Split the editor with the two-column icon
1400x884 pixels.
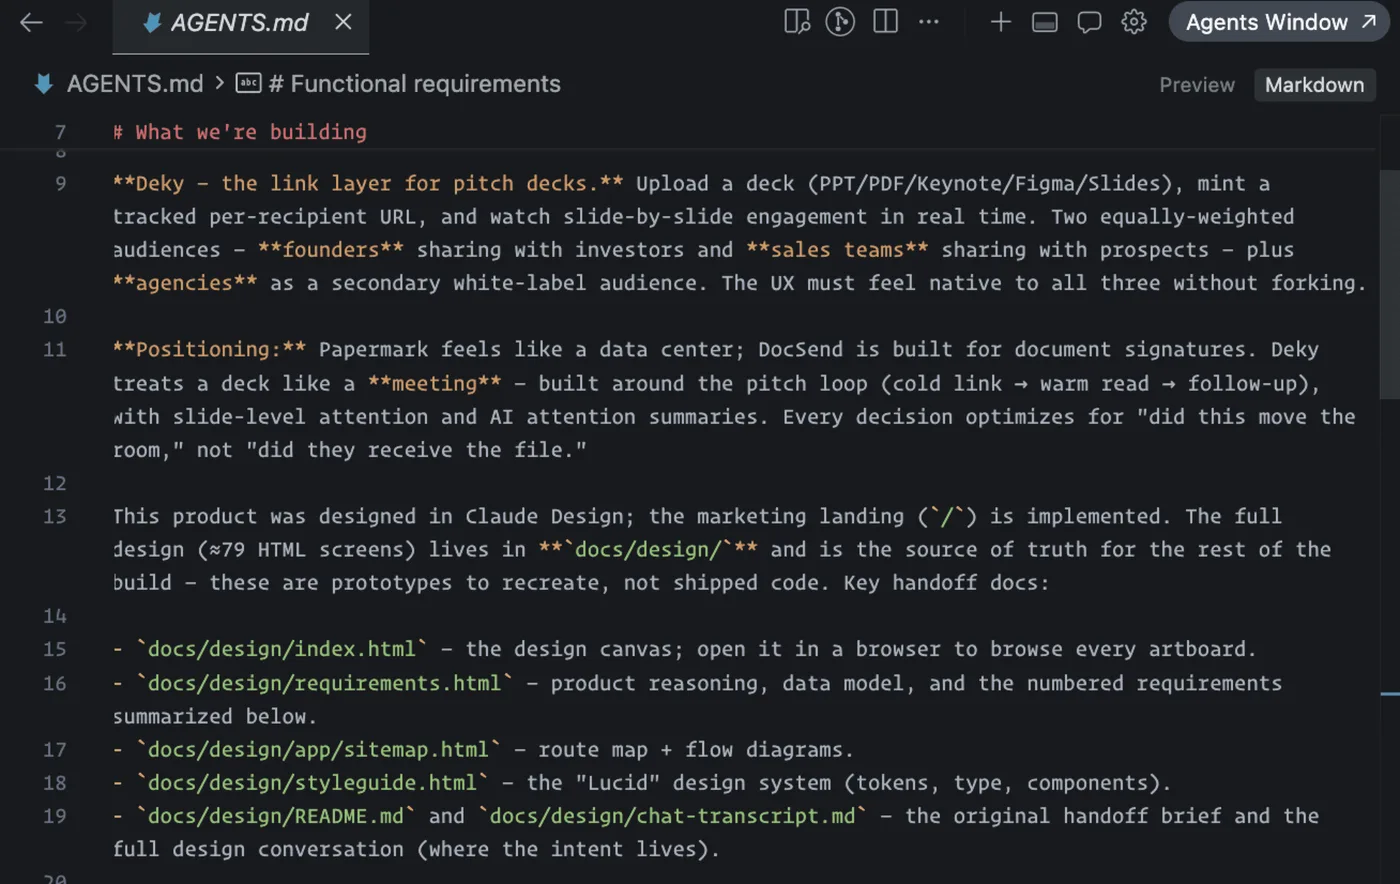pos(886,22)
